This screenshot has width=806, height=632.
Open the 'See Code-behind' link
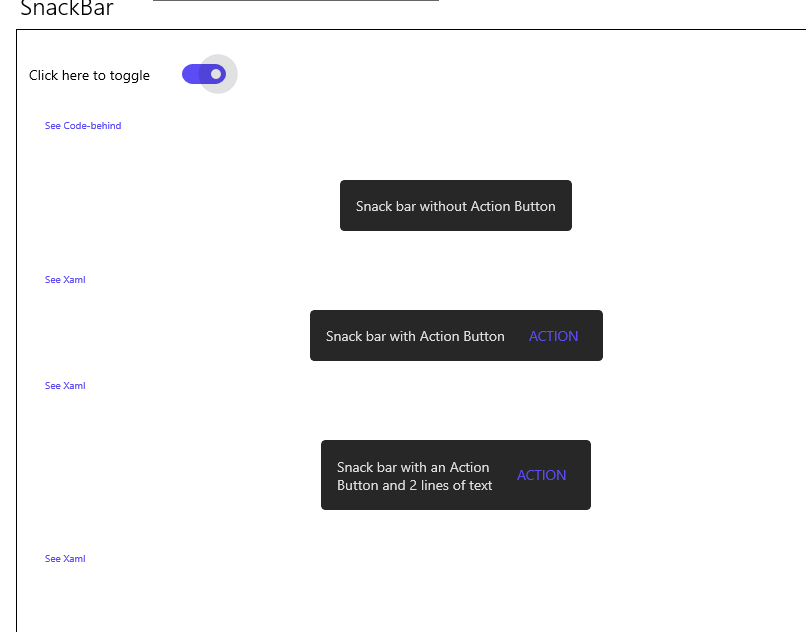(83, 125)
